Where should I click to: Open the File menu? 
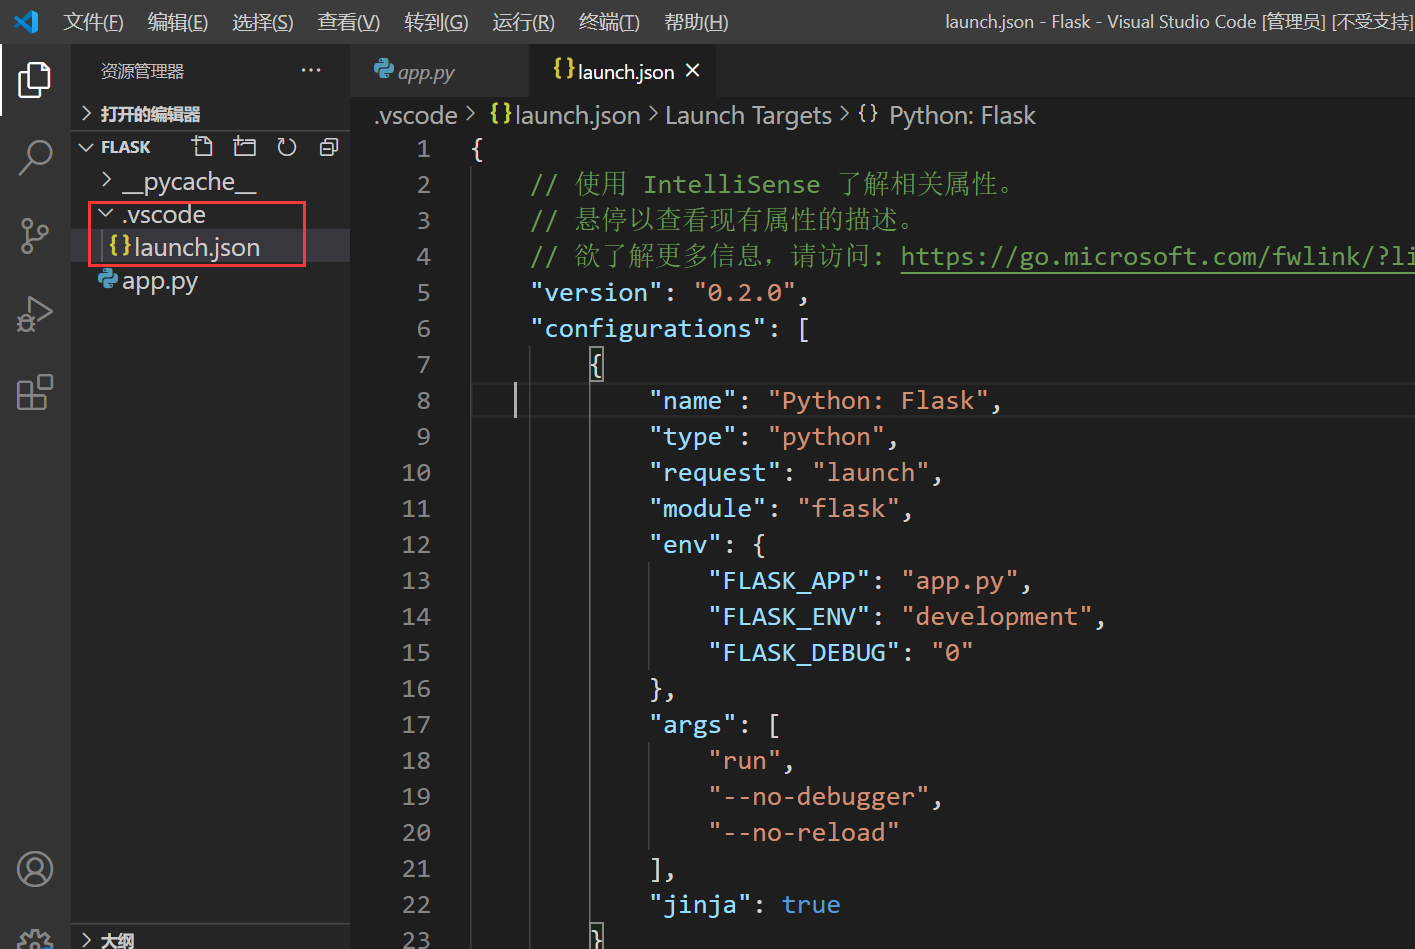point(93,22)
